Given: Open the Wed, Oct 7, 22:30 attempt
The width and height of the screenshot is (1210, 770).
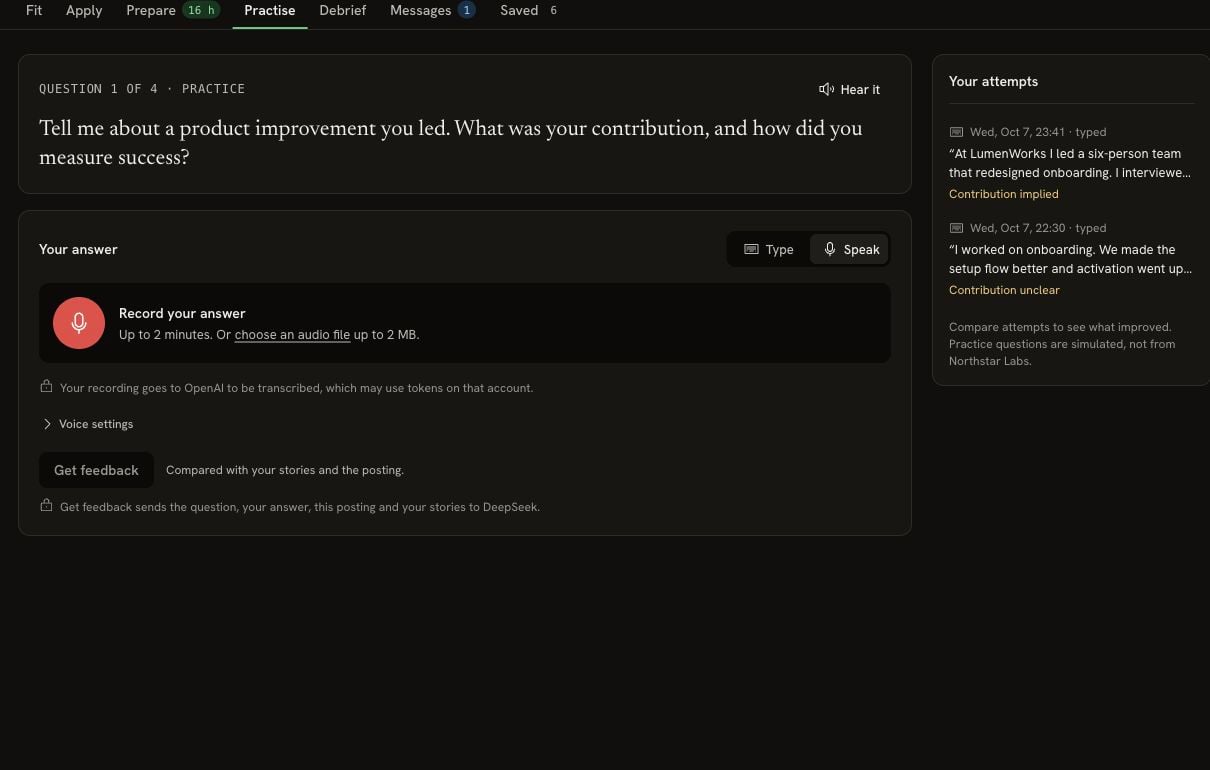Looking at the screenshot, I should point(1071,258).
